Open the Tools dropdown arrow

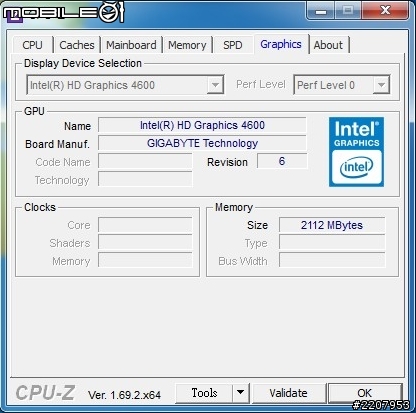pyautogui.click(x=240, y=393)
